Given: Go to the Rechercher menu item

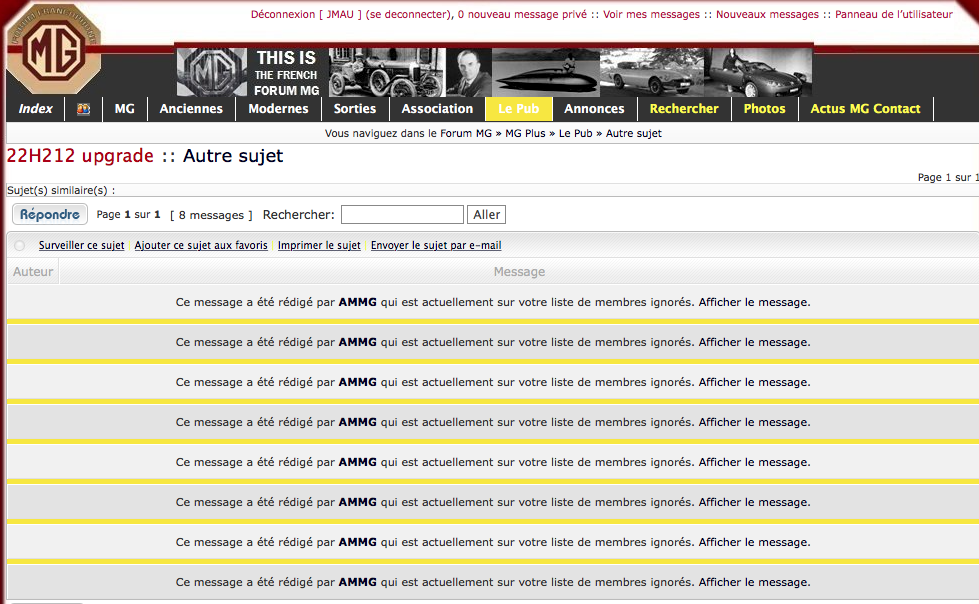Looking at the screenshot, I should coord(684,109).
